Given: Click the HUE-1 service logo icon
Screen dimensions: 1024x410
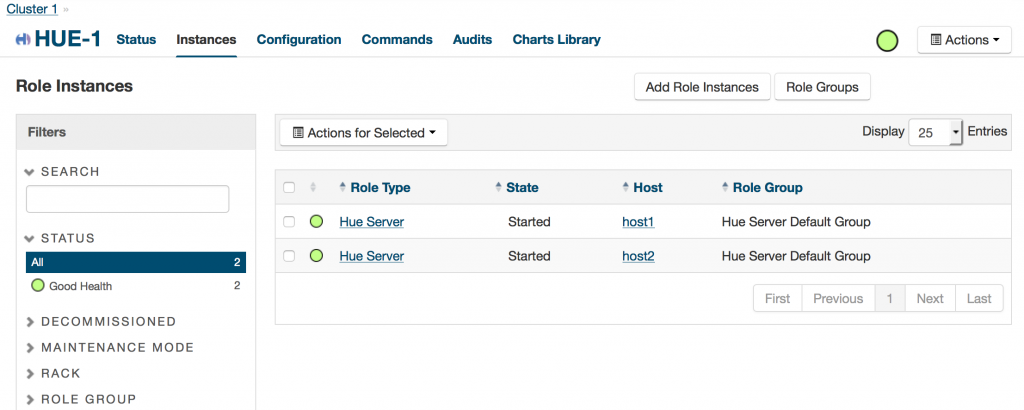Looking at the screenshot, I should click(x=23, y=40).
